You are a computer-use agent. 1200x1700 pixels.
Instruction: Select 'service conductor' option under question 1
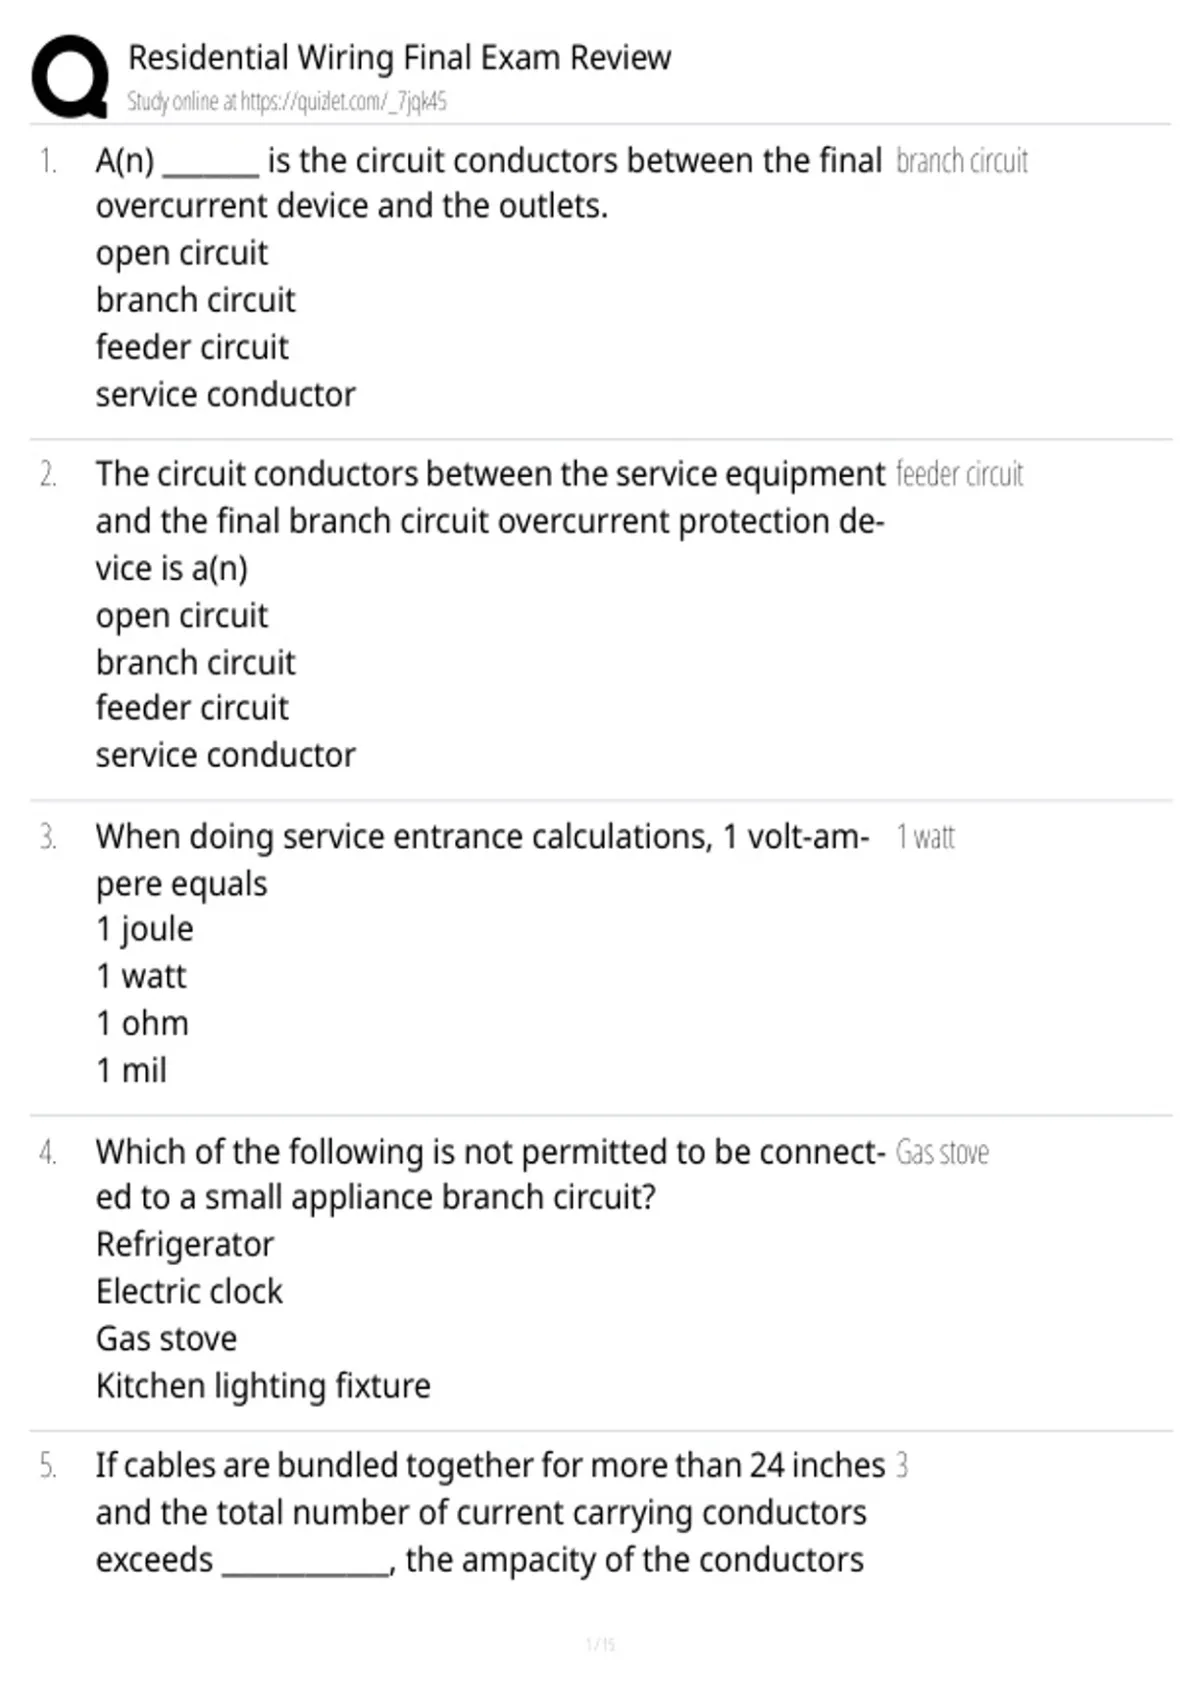(226, 394)
